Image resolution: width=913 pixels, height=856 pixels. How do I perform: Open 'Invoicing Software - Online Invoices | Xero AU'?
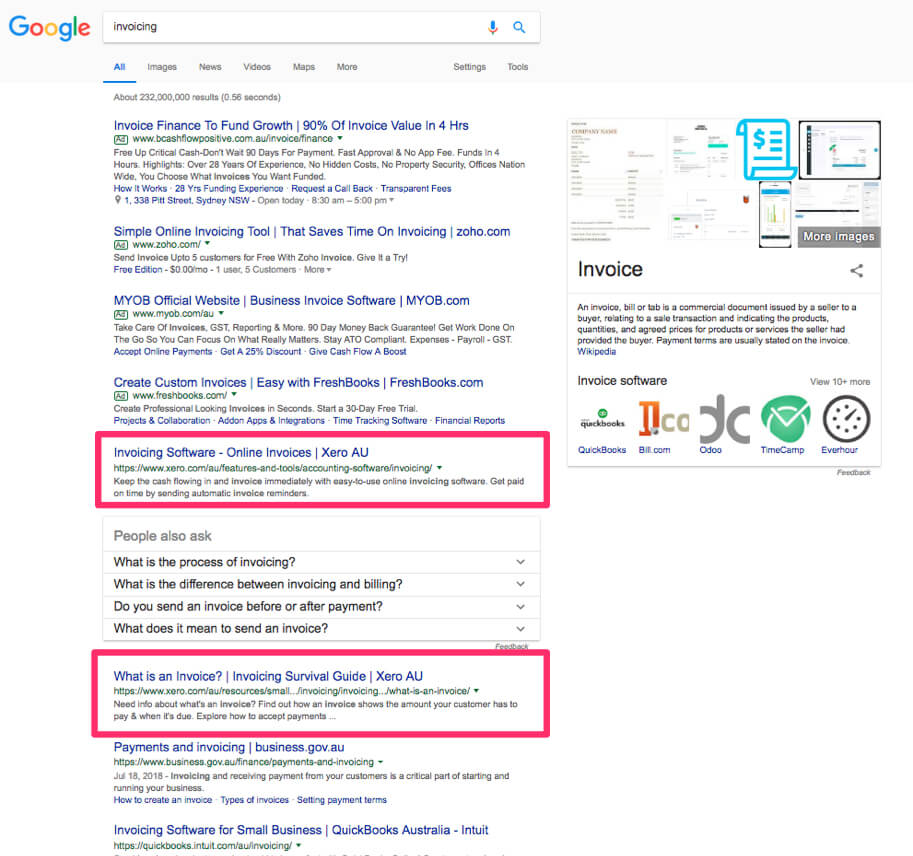241,452
